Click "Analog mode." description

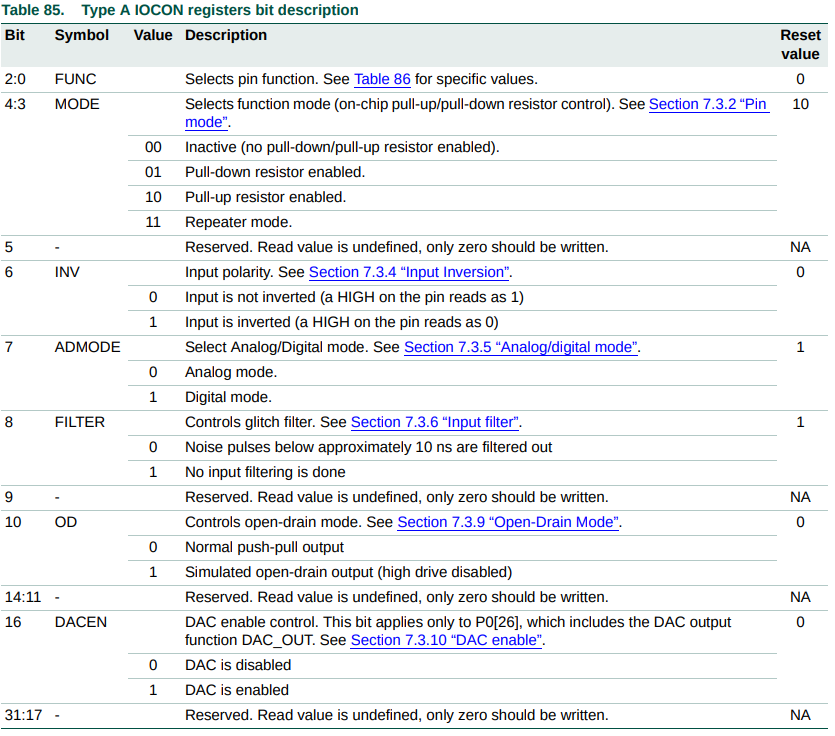tap(231, 373)
